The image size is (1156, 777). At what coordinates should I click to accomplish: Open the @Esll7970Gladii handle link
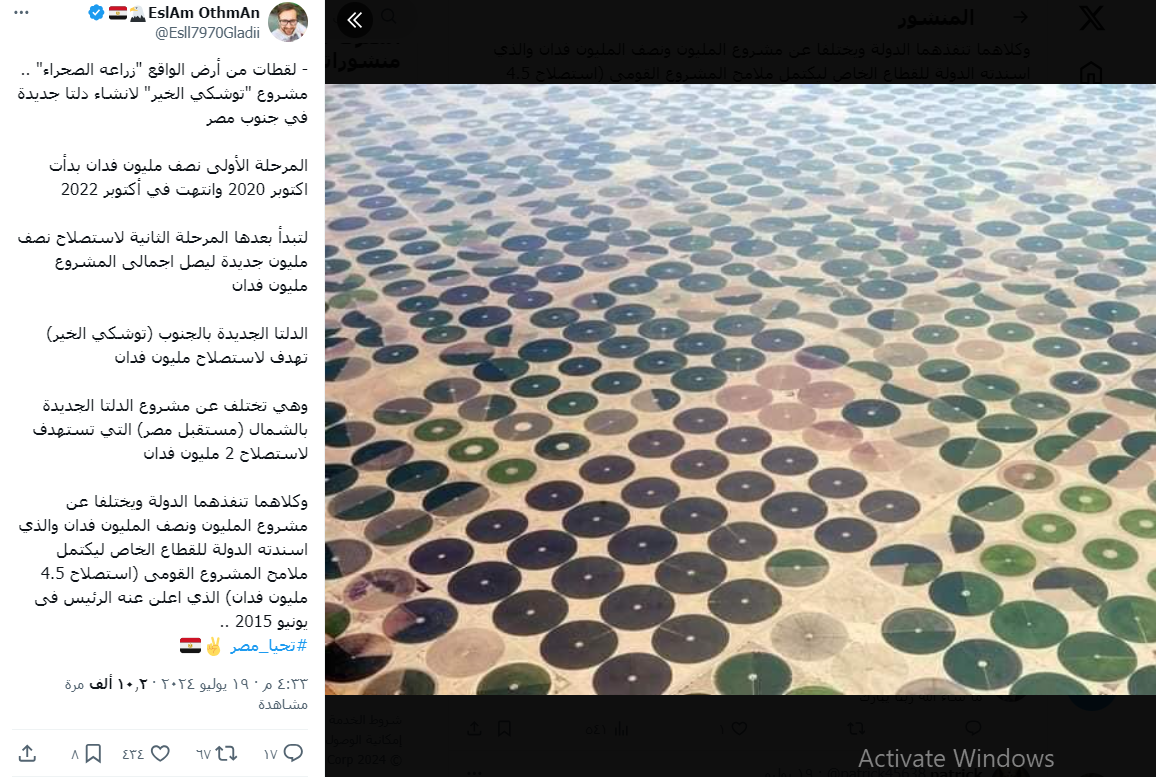click(x=207, y=32)
